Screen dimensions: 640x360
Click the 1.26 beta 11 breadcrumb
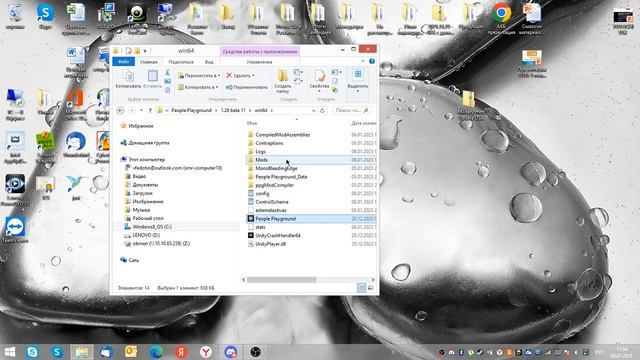(233, 110)
